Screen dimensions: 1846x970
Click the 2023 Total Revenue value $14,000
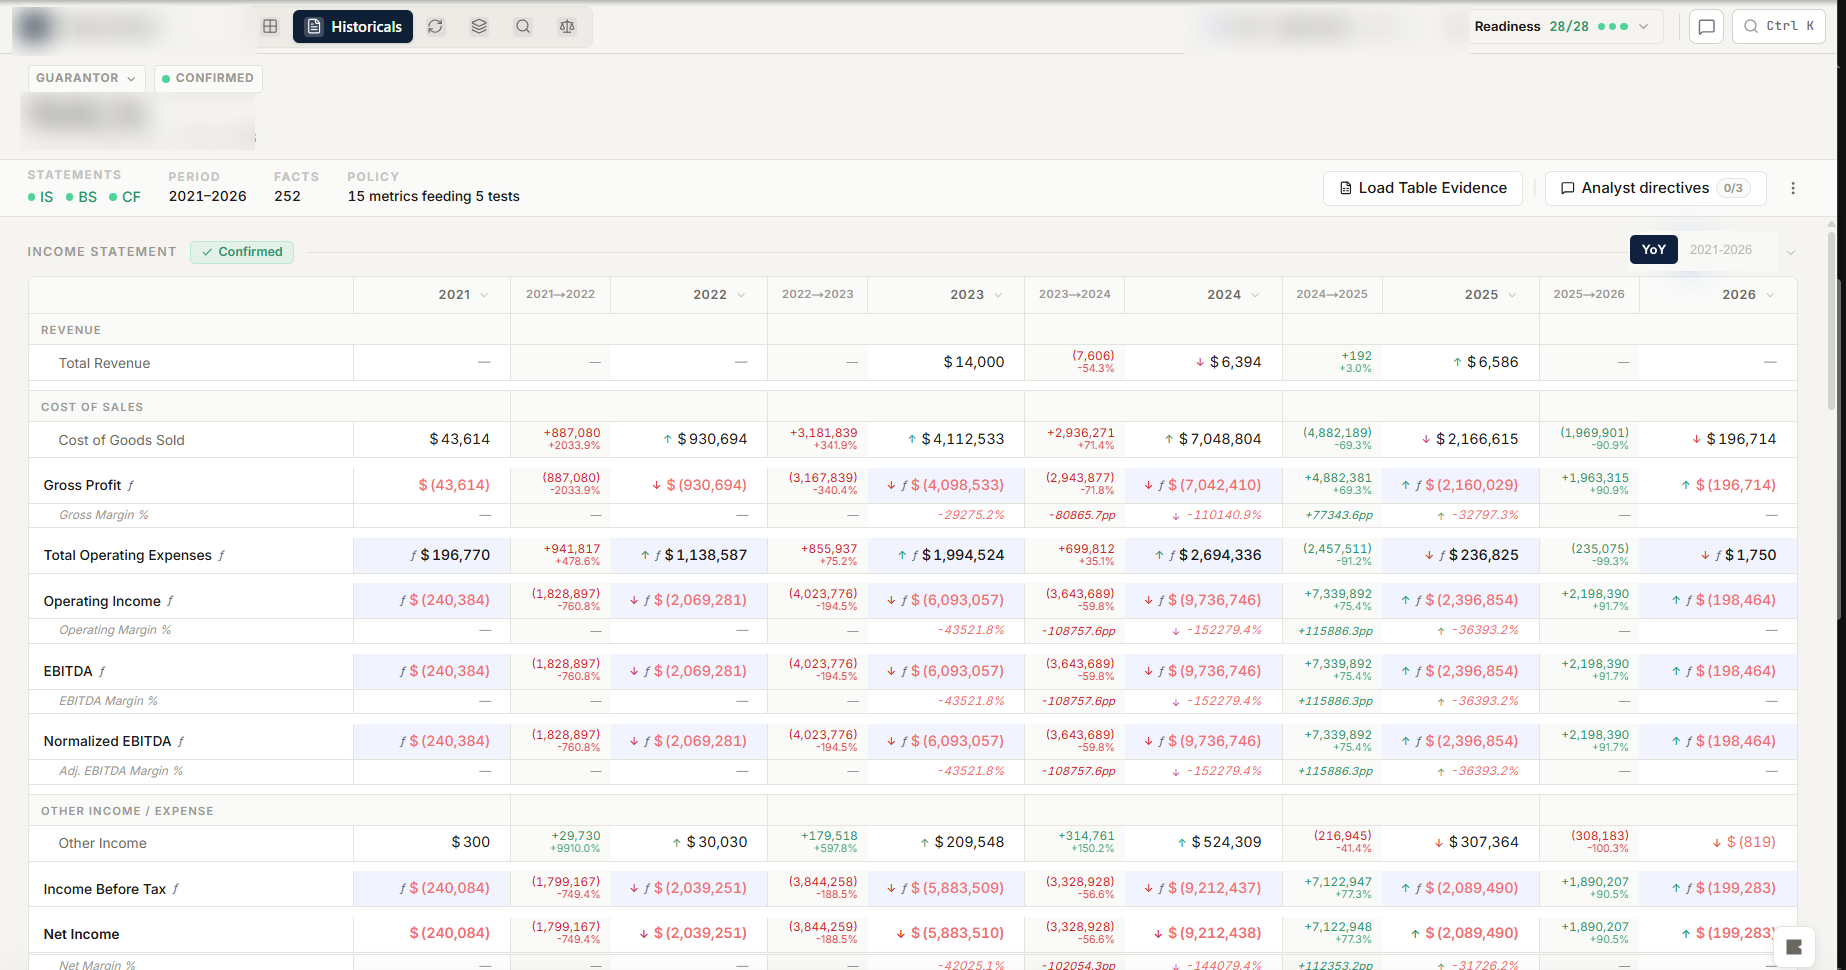(974, 362)
